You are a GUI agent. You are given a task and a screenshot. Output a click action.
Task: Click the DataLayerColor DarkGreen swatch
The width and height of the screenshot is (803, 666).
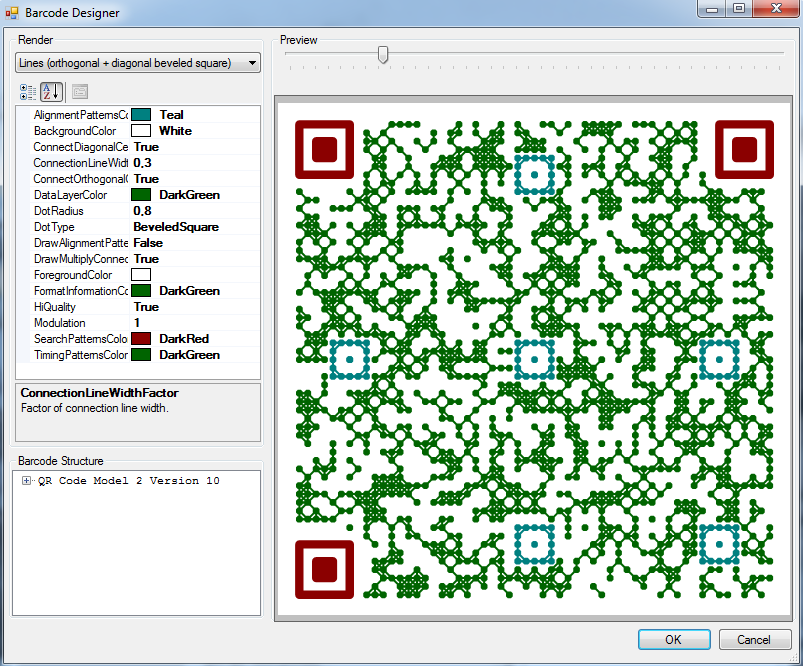[141, 195]
